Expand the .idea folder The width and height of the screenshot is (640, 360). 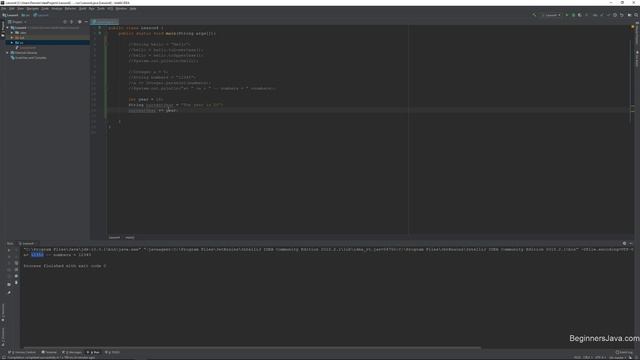12,33
